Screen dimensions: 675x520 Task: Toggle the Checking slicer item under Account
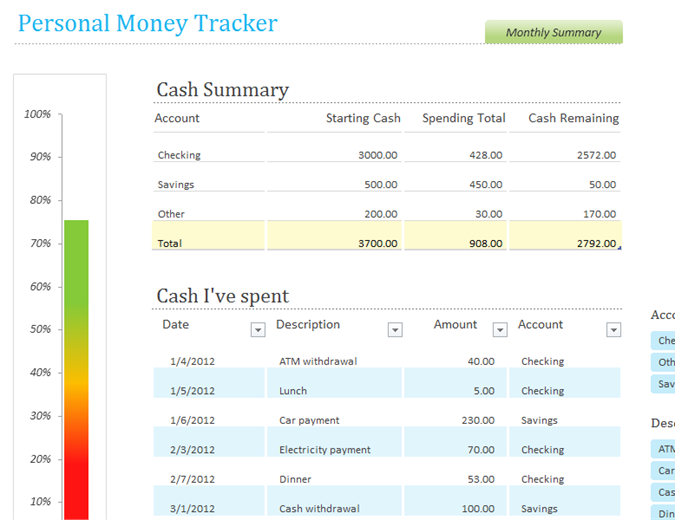coord(664,341)
